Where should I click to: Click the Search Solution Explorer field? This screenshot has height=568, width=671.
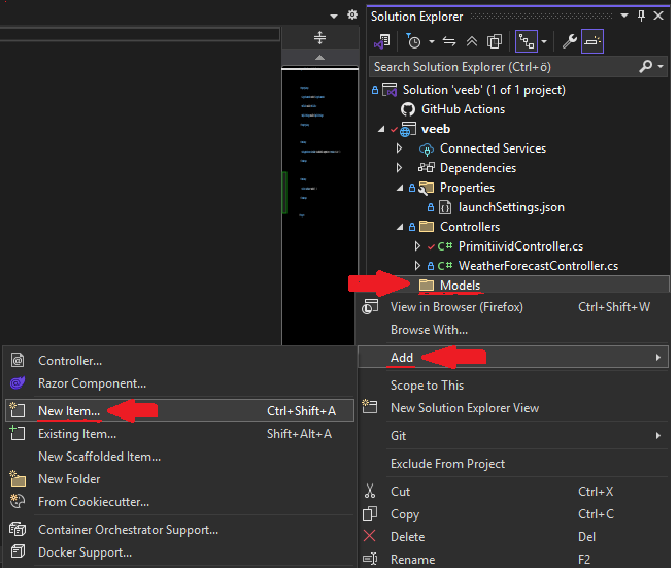500,67
